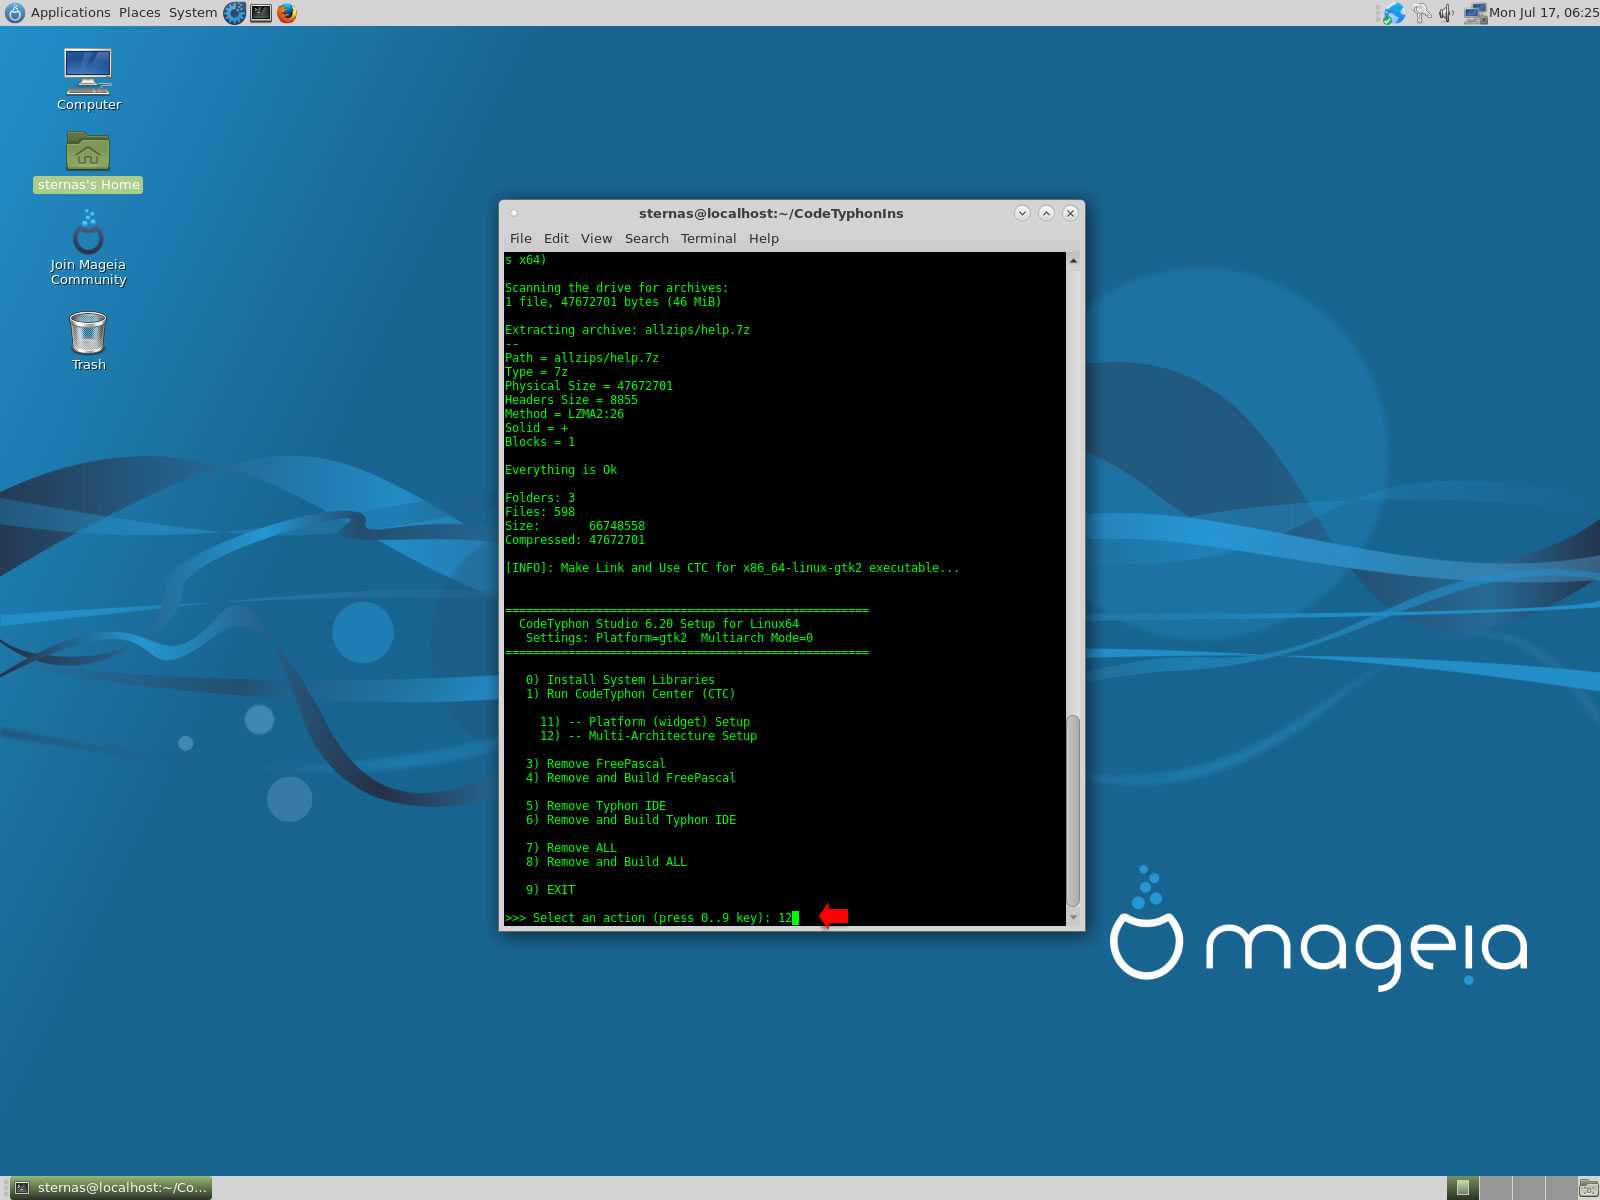Close the terminal window
This screenshot has width=1600, height=1200.
coord(1070,213)
